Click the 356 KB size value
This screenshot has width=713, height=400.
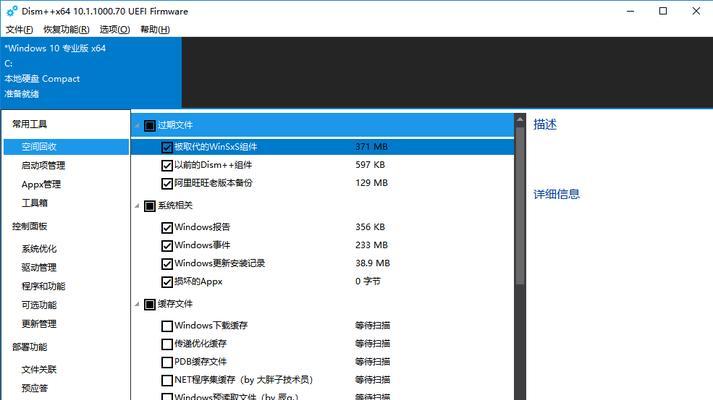point(370,226)
